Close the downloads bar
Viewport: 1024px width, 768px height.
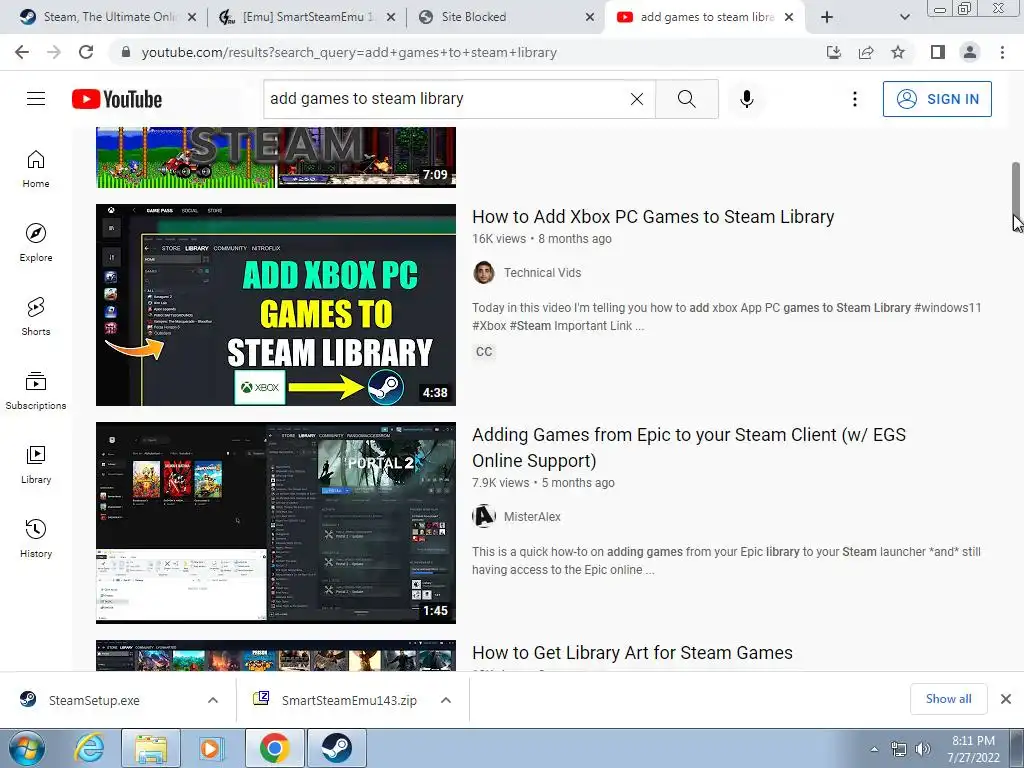1006,699
